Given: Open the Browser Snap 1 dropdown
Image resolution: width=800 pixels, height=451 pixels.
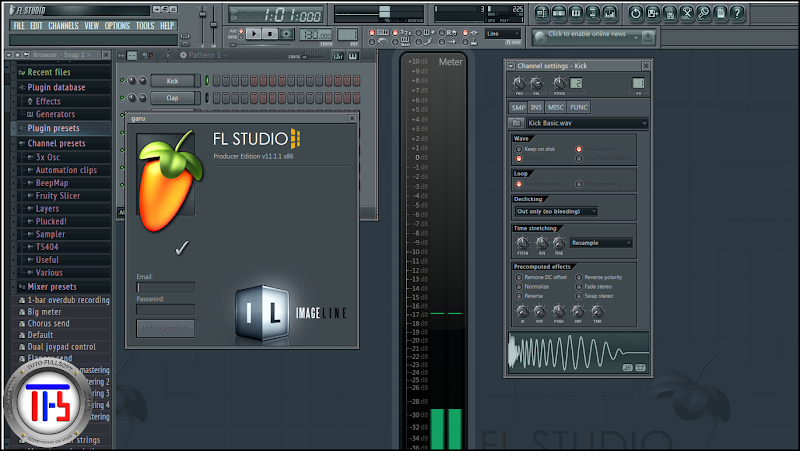Looking at the screenshot, I should (61, 55).
